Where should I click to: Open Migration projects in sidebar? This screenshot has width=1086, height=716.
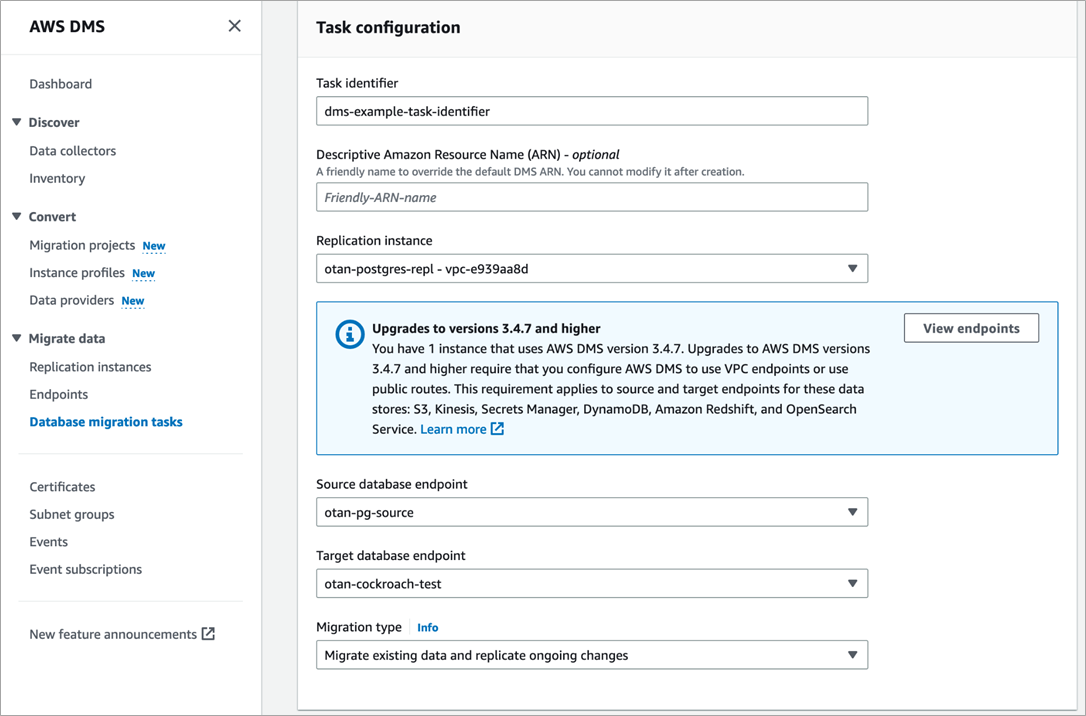82,245
